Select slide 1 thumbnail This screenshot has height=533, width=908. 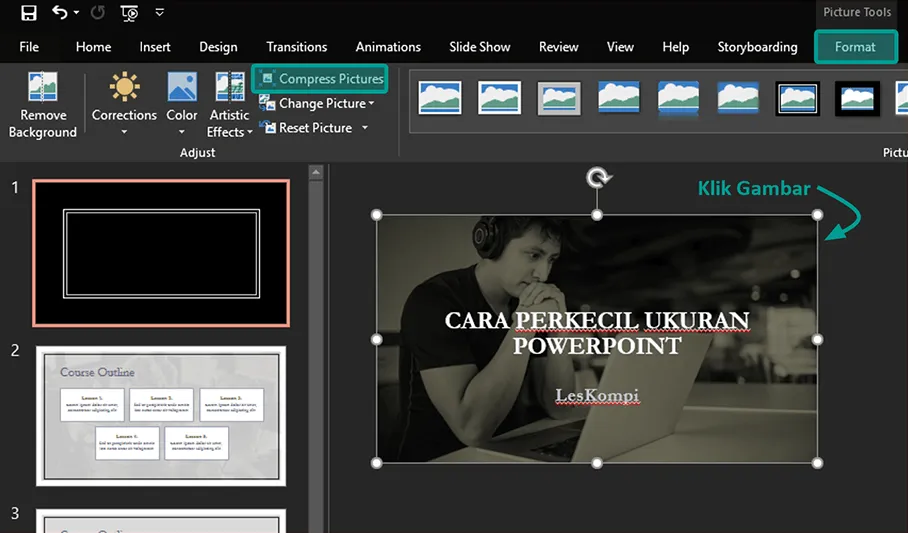tap(161, 253)
